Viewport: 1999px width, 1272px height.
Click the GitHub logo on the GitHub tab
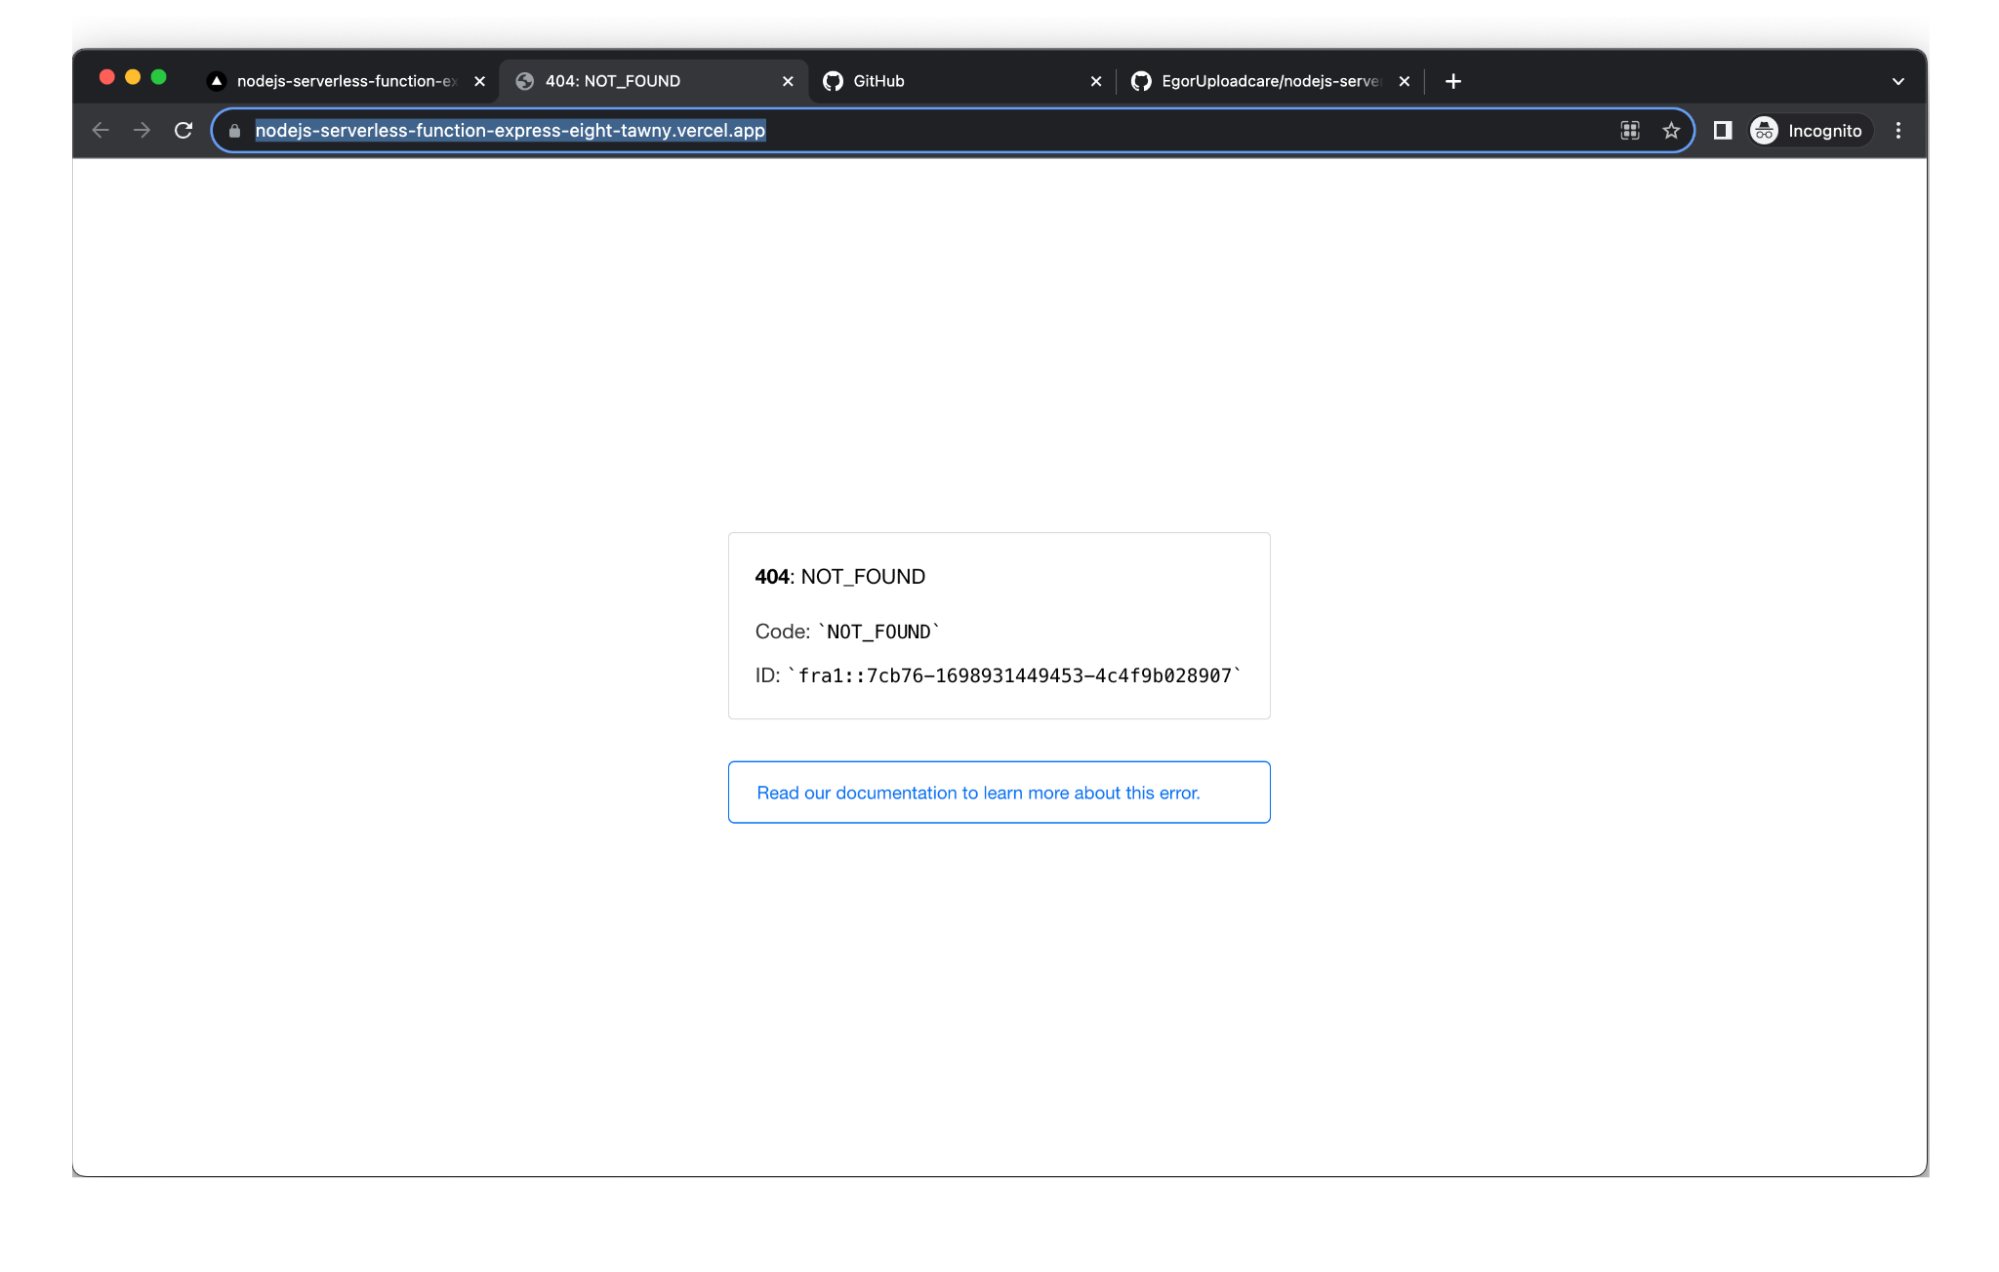833,81
